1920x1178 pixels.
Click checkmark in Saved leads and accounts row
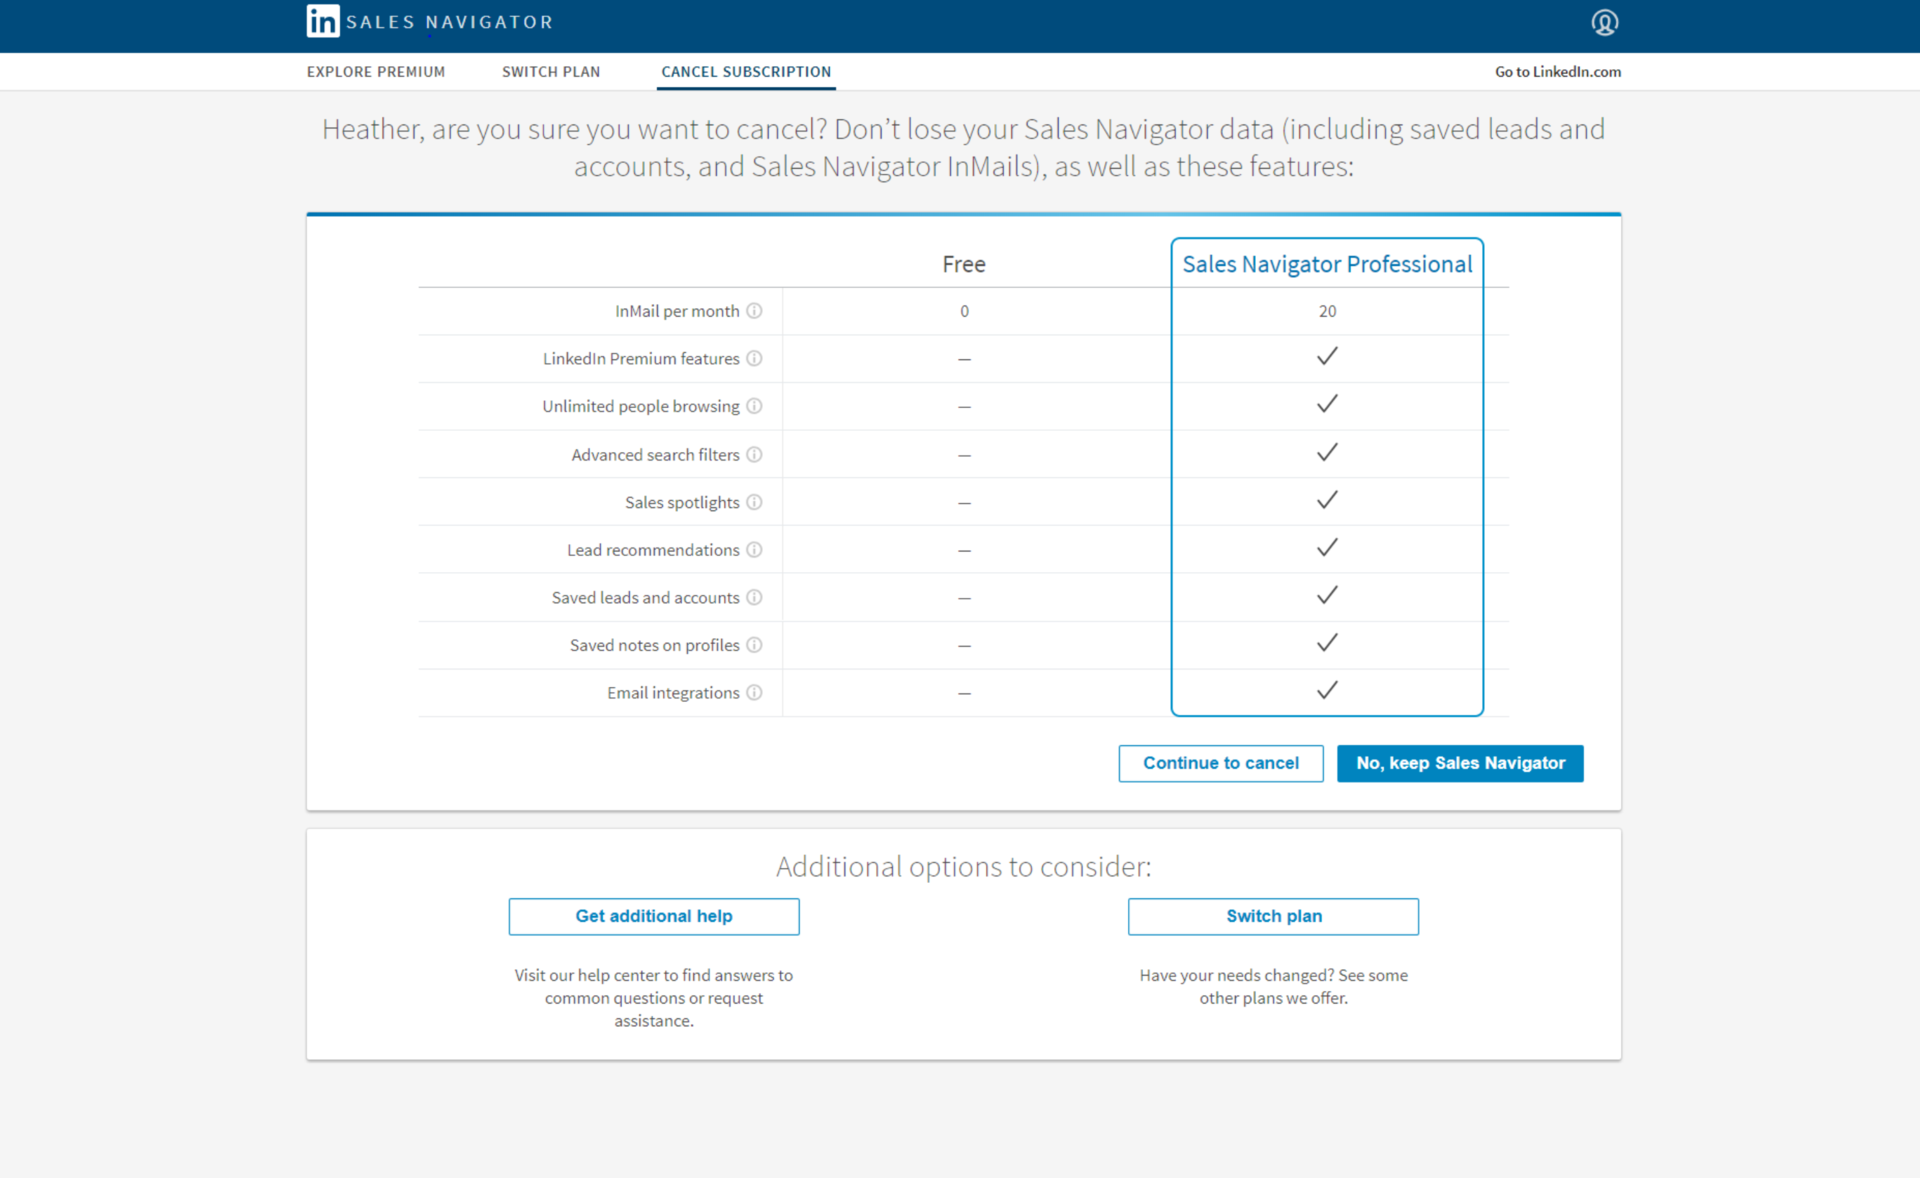pos(1327,595)
